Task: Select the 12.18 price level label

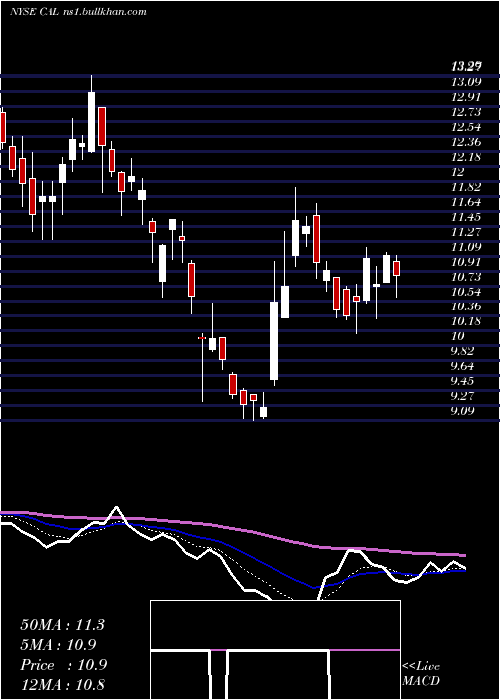Action: [x=466, y=157]
